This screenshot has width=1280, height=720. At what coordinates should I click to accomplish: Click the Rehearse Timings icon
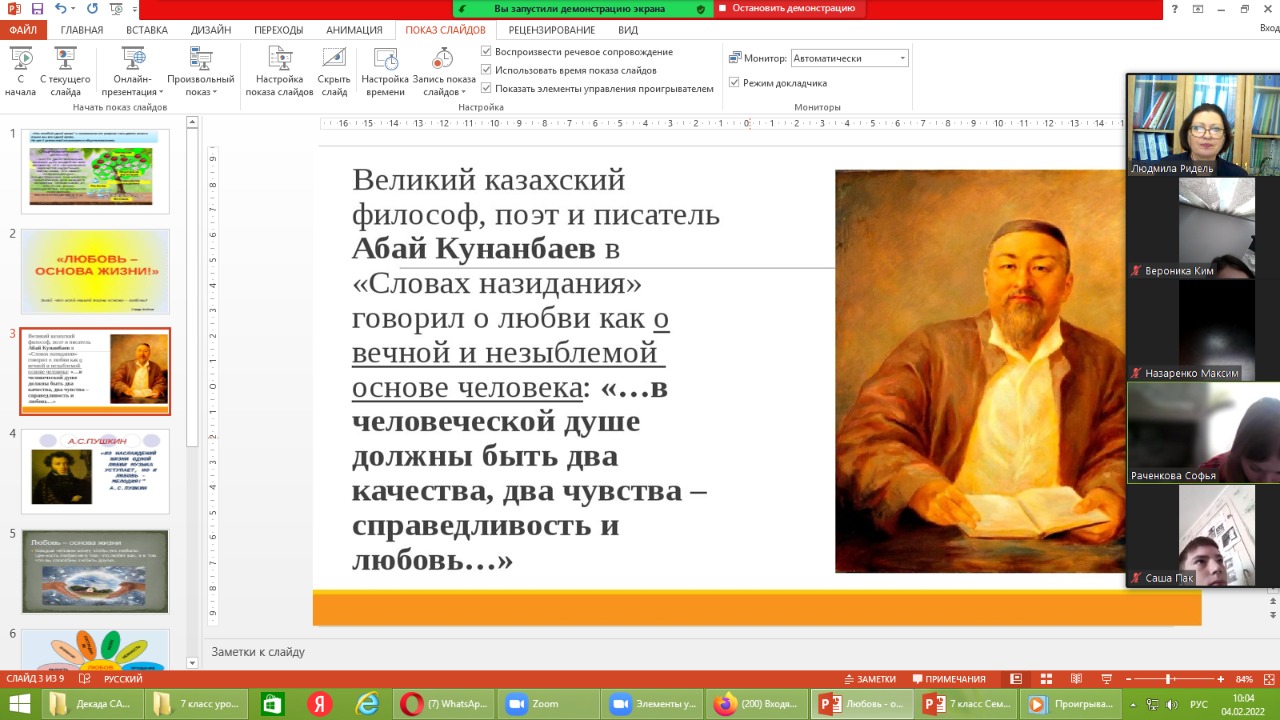385,70
